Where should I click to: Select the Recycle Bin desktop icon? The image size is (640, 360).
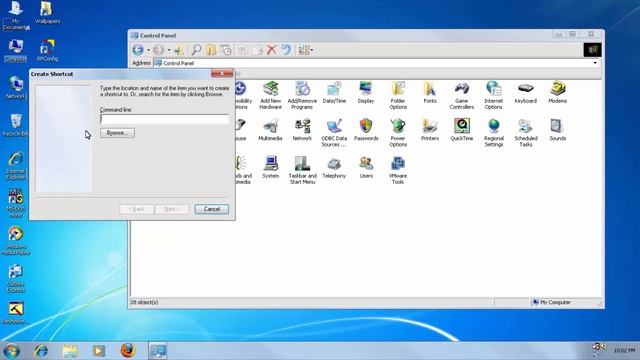(16, 125)
